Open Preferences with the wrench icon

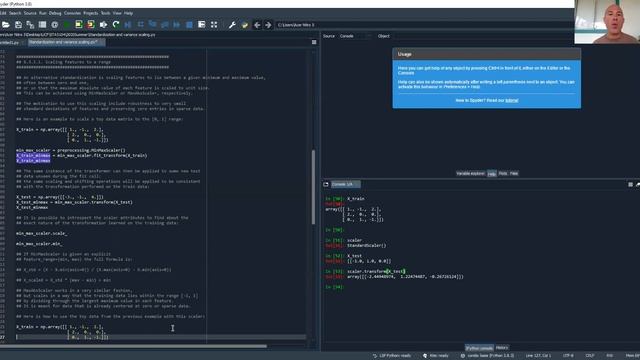(232, 25)
